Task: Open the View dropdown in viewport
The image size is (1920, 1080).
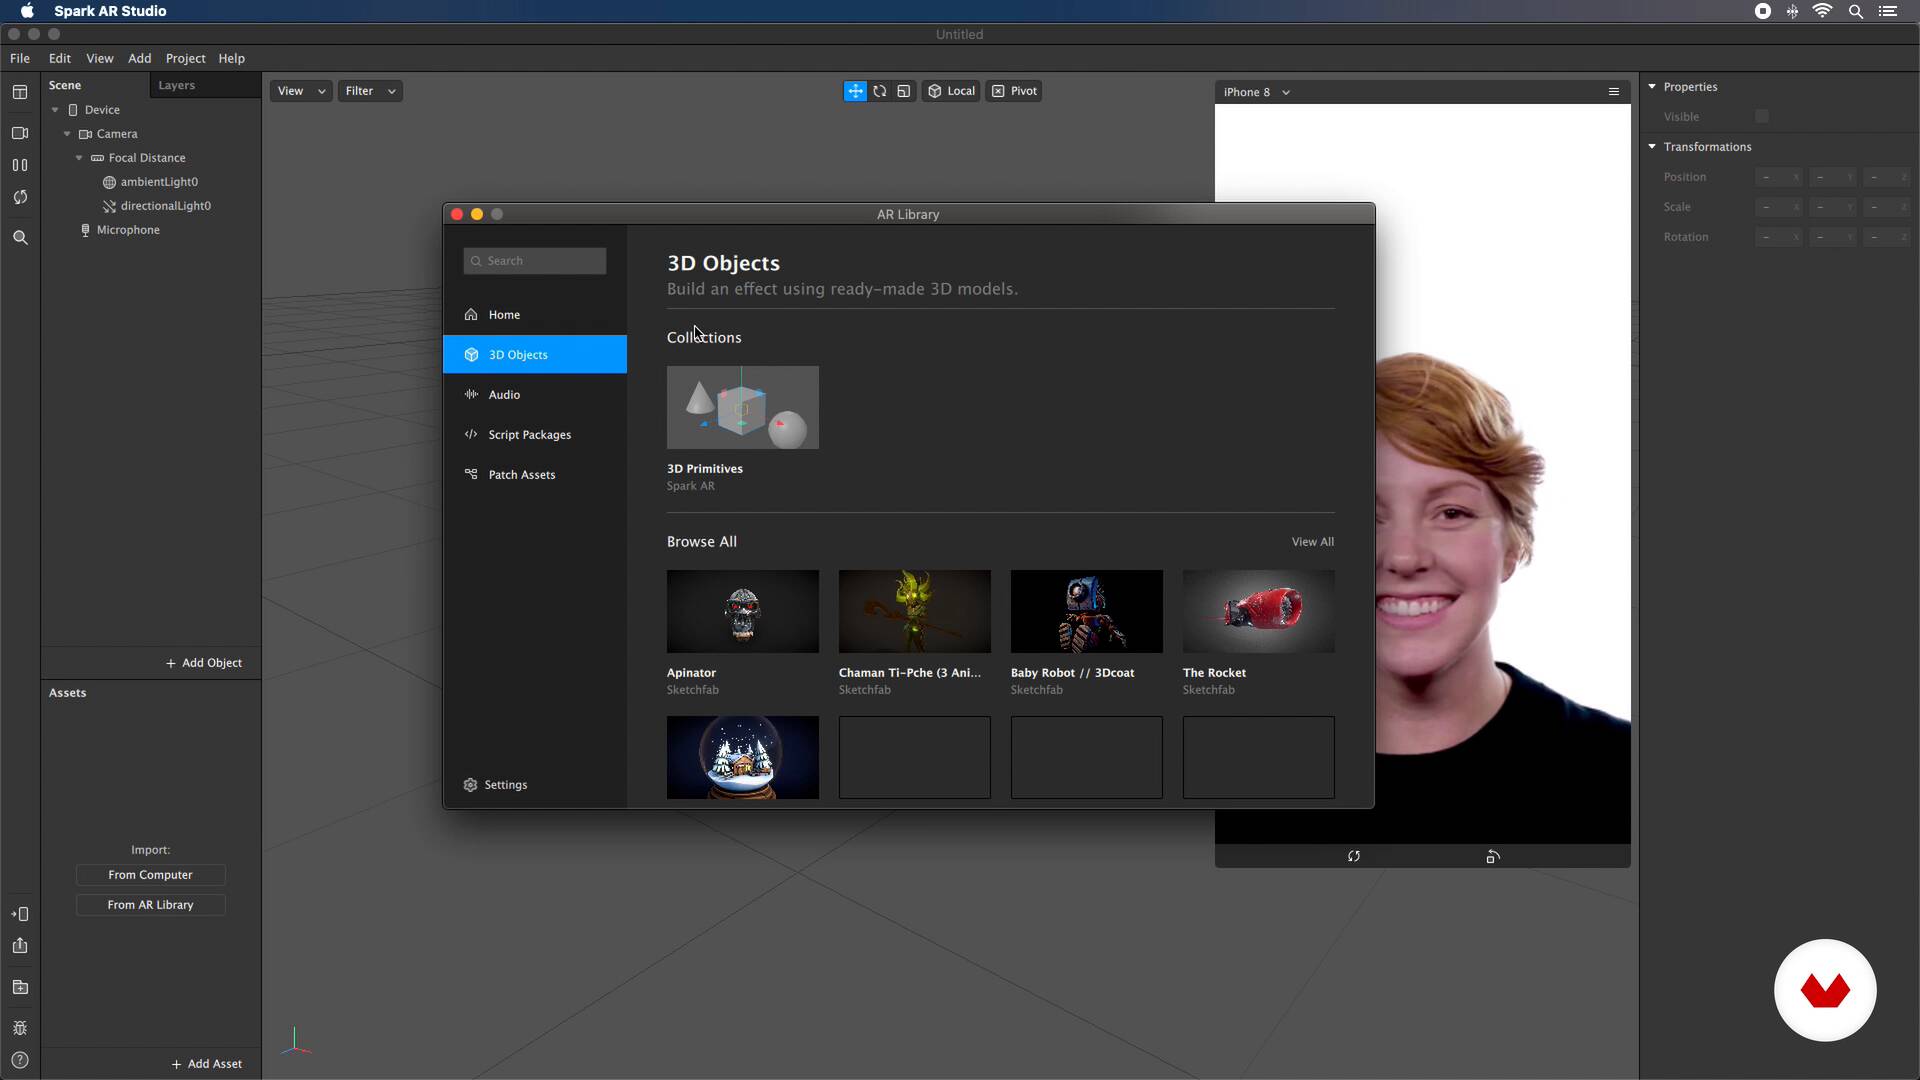Action: coord(301,91)
